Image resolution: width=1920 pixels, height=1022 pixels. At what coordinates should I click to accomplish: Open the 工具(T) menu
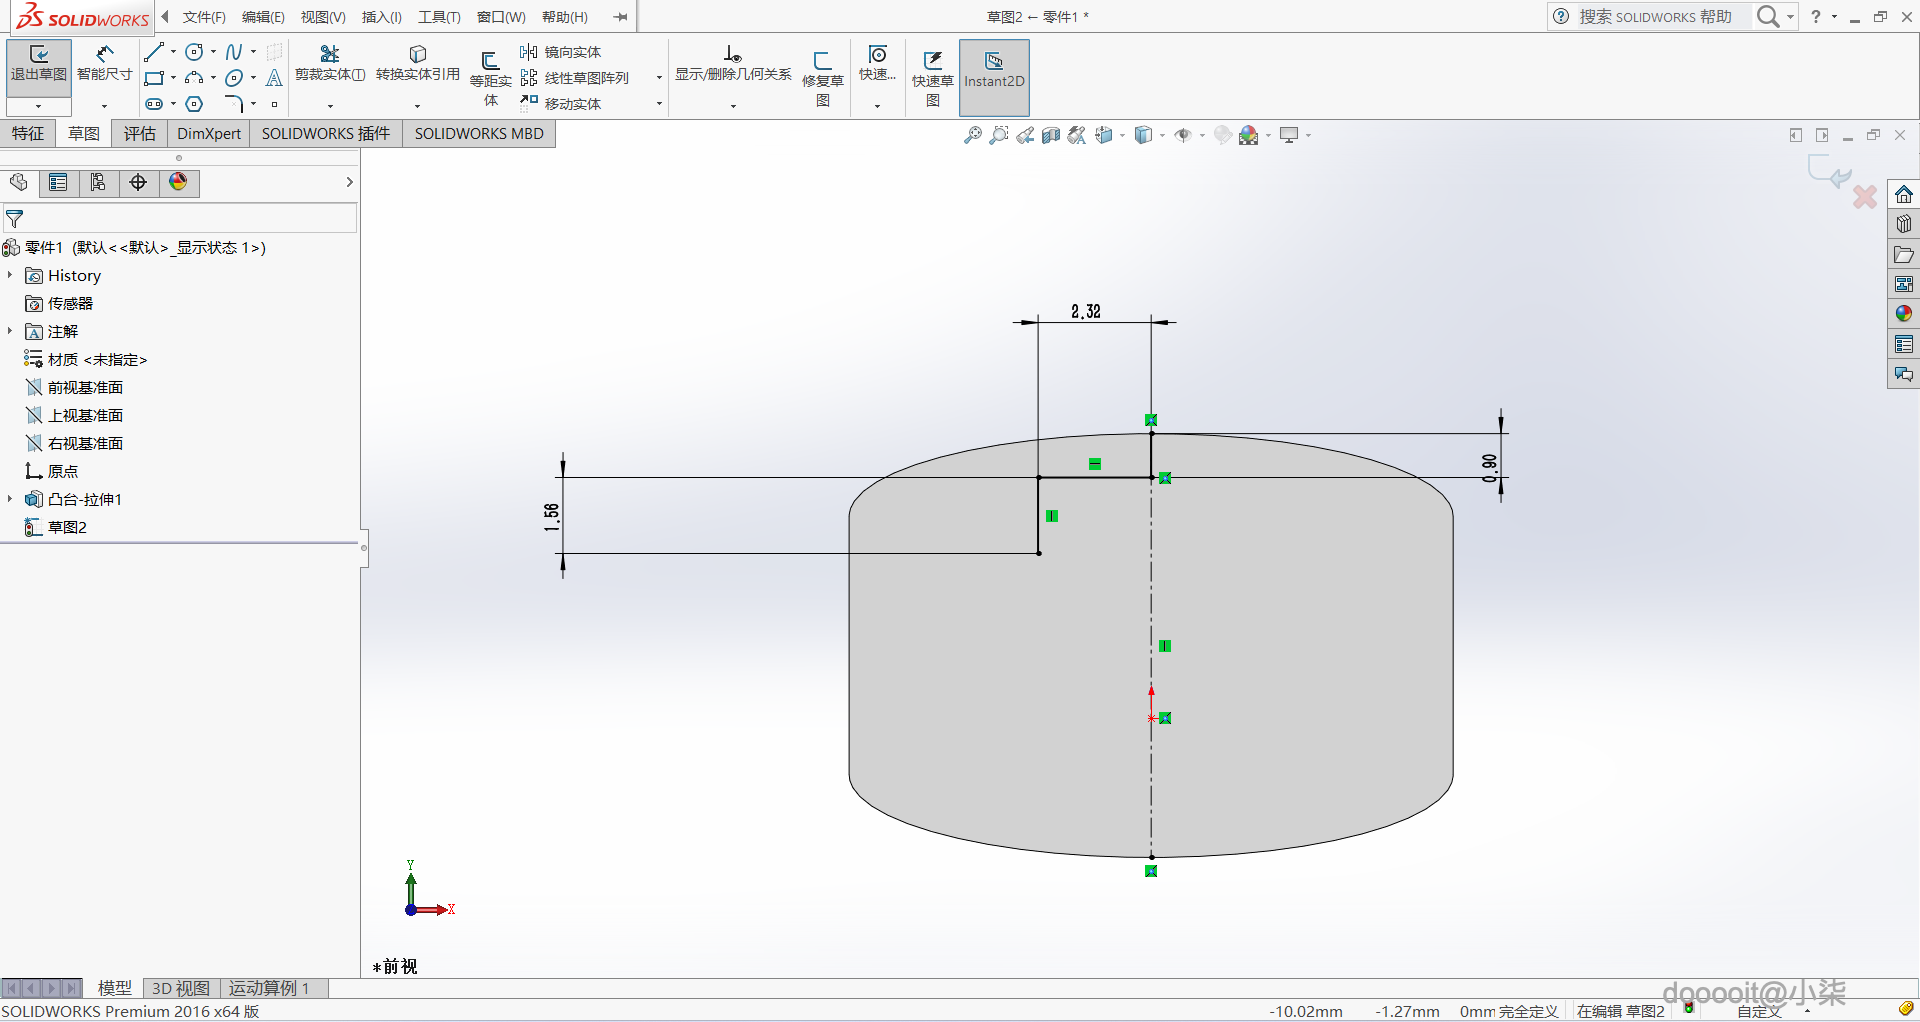coord(439,17)
